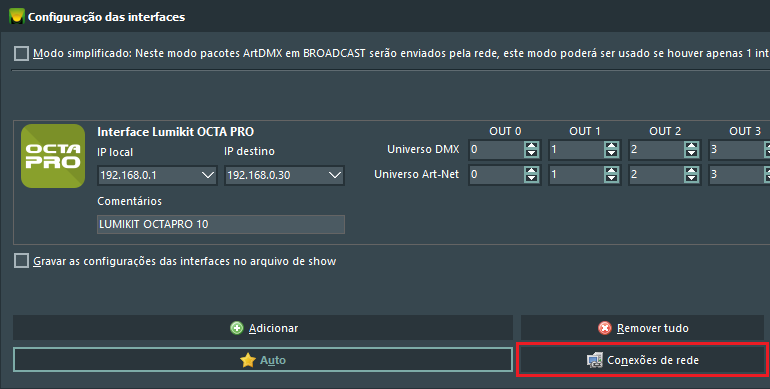This screenshot has height=389, width=770.
Task: Increase OUT 2 Universo DMX value
Action: pyautogui.click(x=691, y=145)
